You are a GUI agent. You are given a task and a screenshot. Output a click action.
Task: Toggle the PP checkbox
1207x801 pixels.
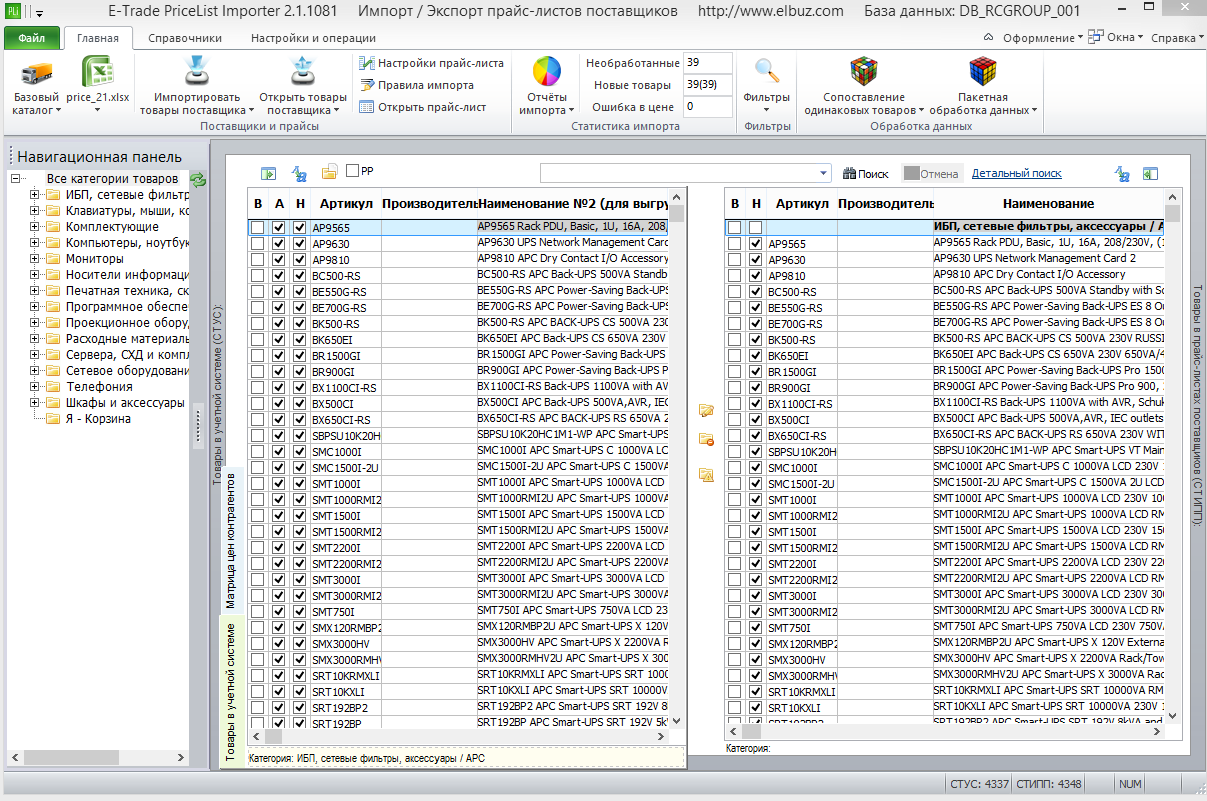[x=352, y=171]
